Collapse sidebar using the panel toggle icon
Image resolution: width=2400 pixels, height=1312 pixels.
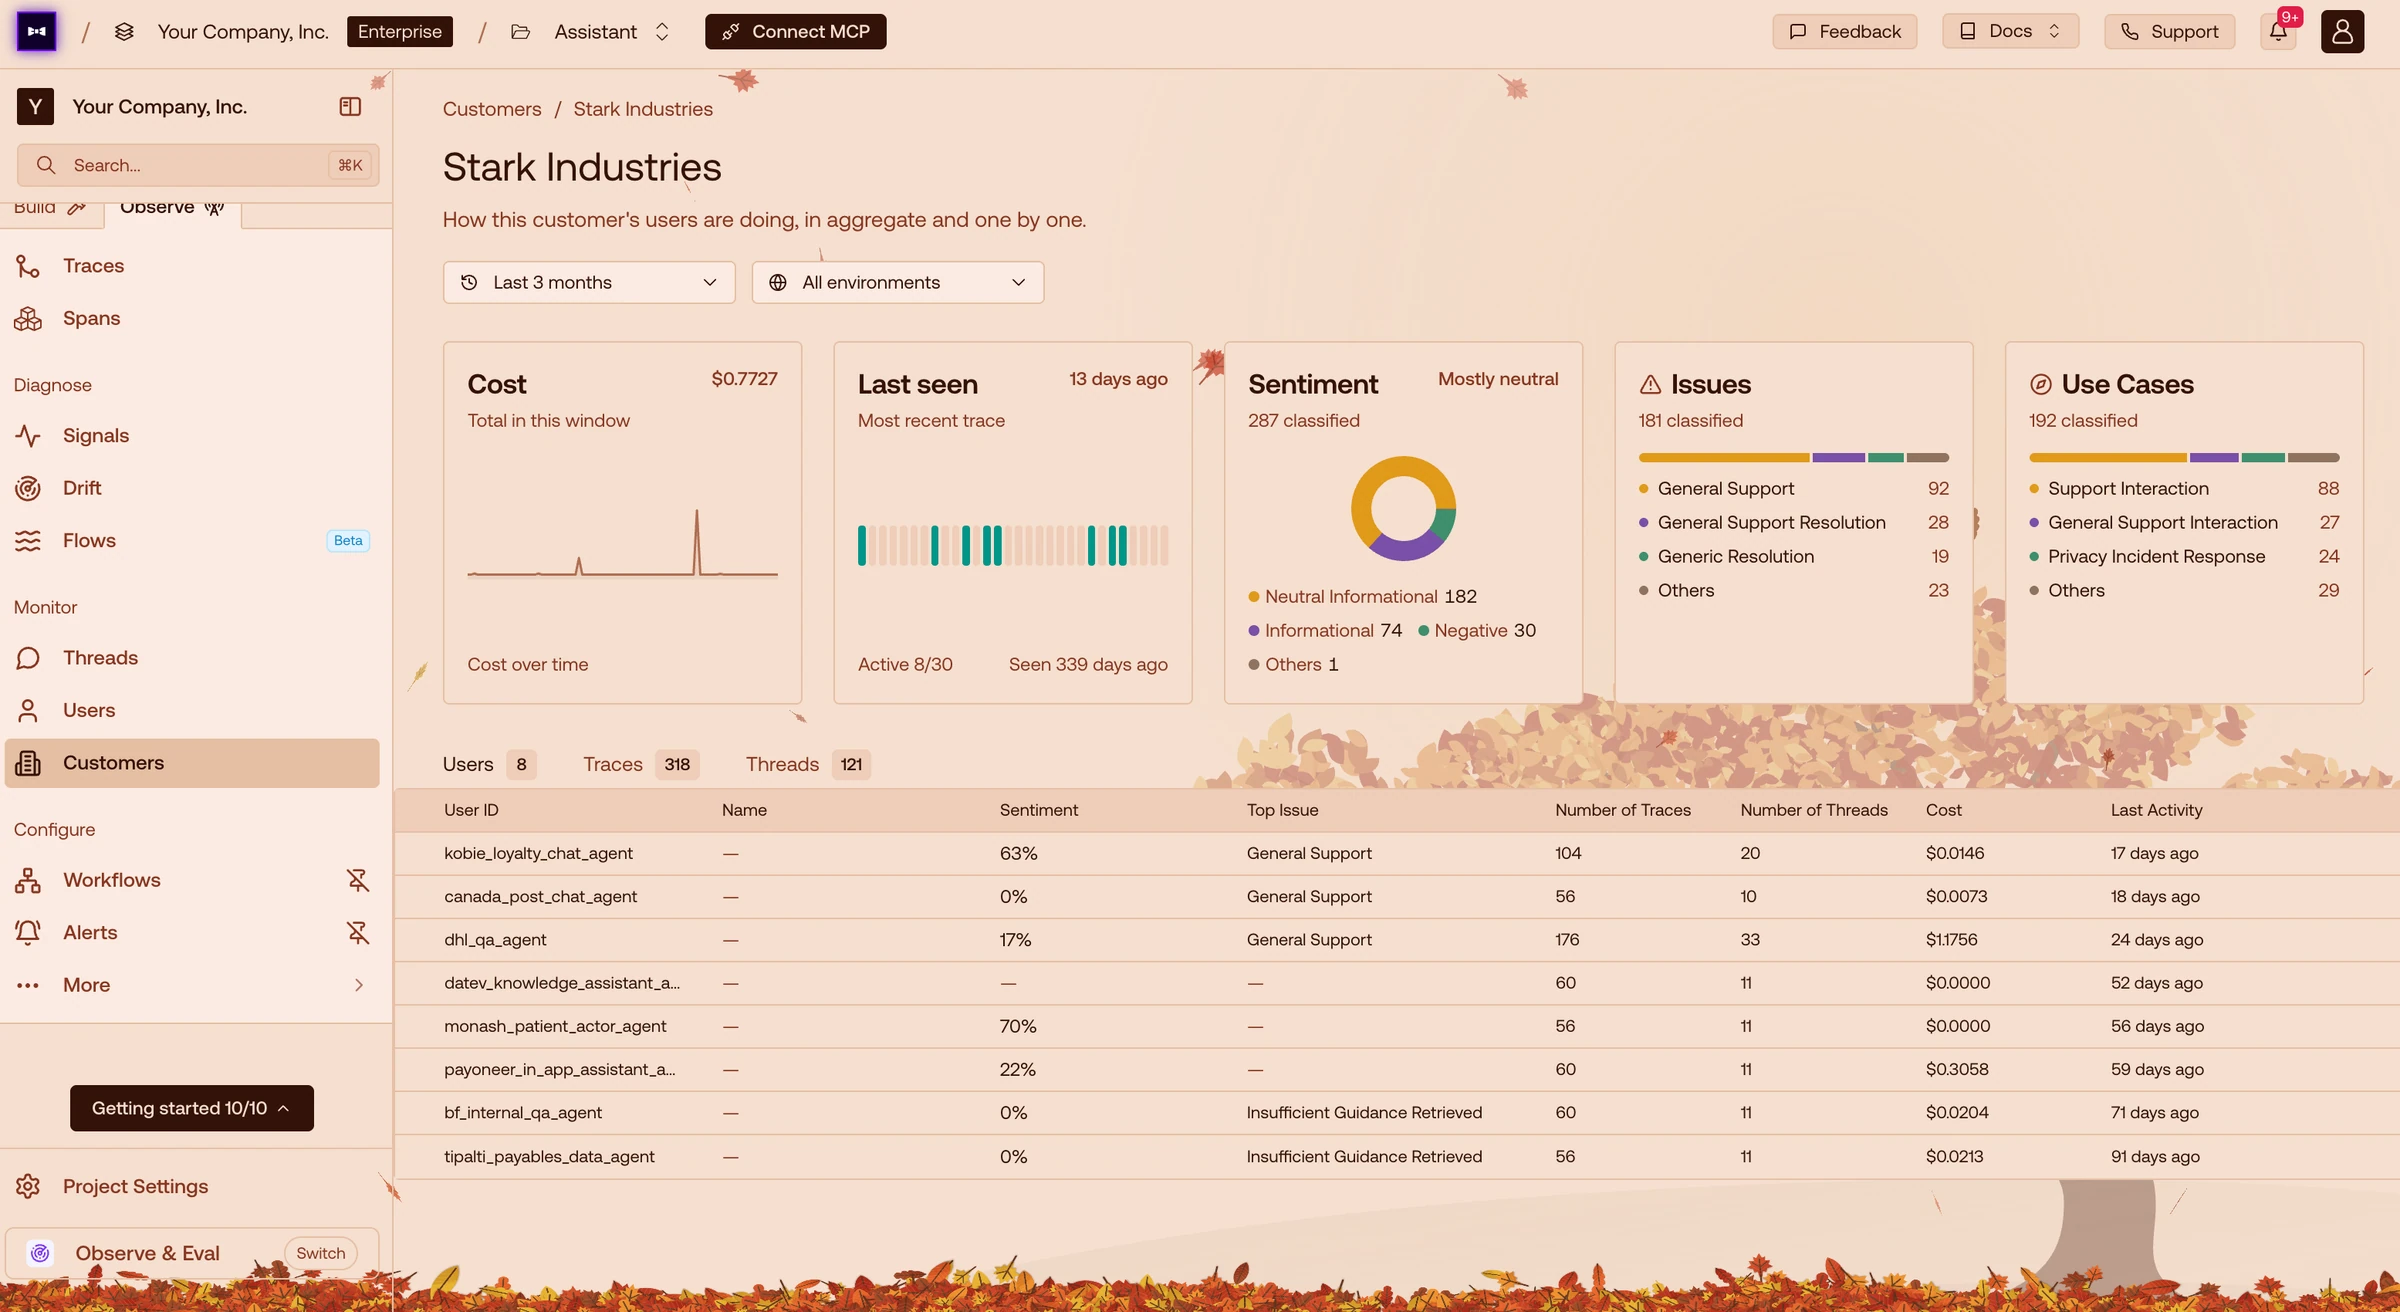coord(350,106)
